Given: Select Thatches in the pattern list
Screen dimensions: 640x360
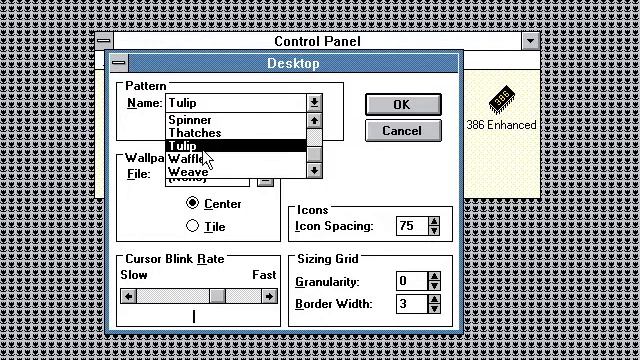Looking at the screenshot, I should [236, 133].
